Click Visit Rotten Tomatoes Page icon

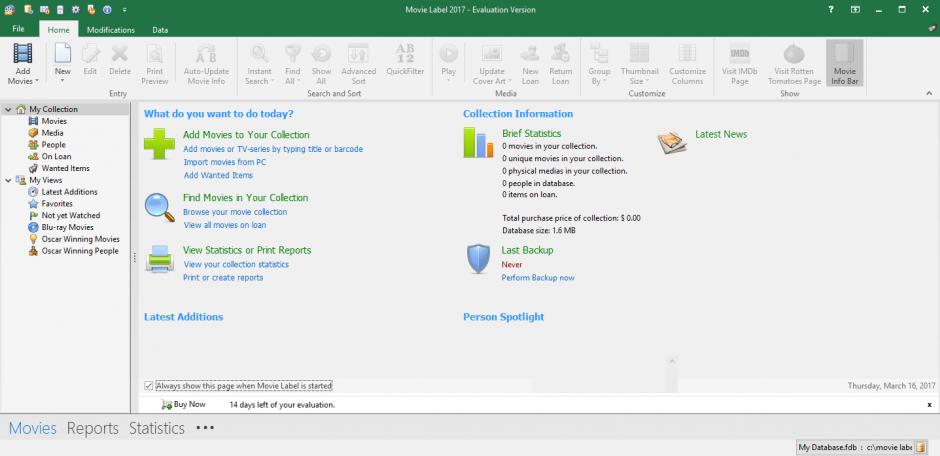tap(794, 53)
